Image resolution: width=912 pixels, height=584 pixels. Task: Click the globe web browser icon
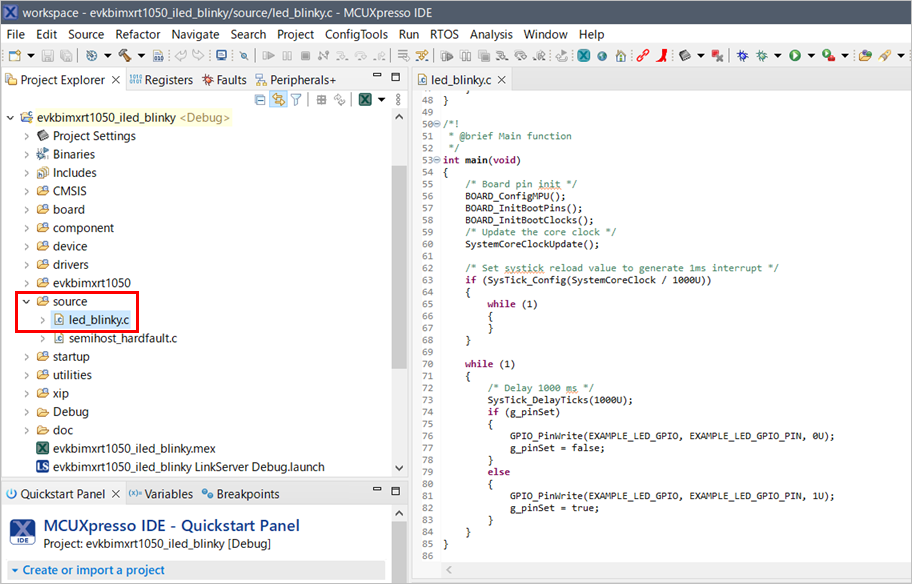pyautogui.click(x=602, y=56)
